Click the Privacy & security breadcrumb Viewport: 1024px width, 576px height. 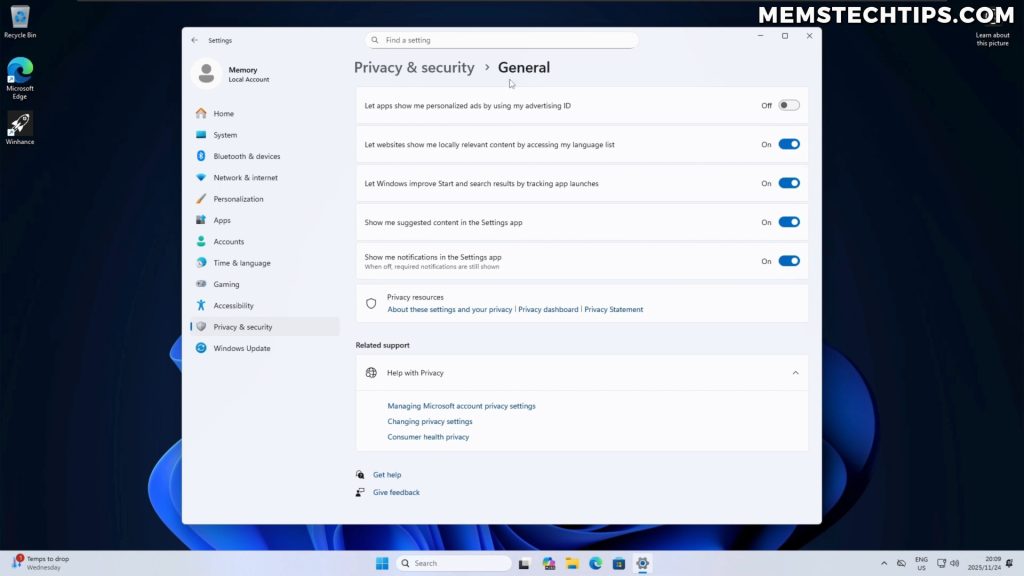(414, 67)
